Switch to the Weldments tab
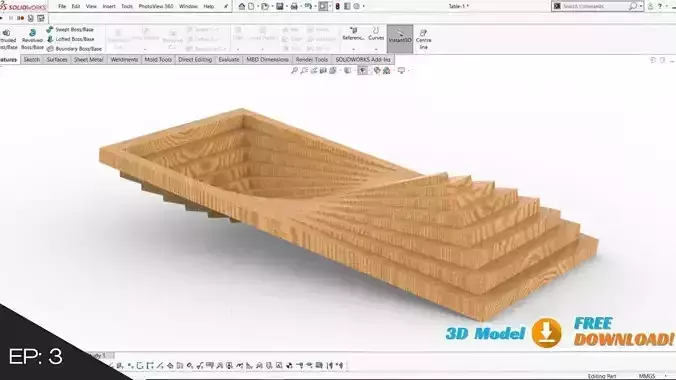The width and height of the screenshot is (676, 380). (124, 60)
